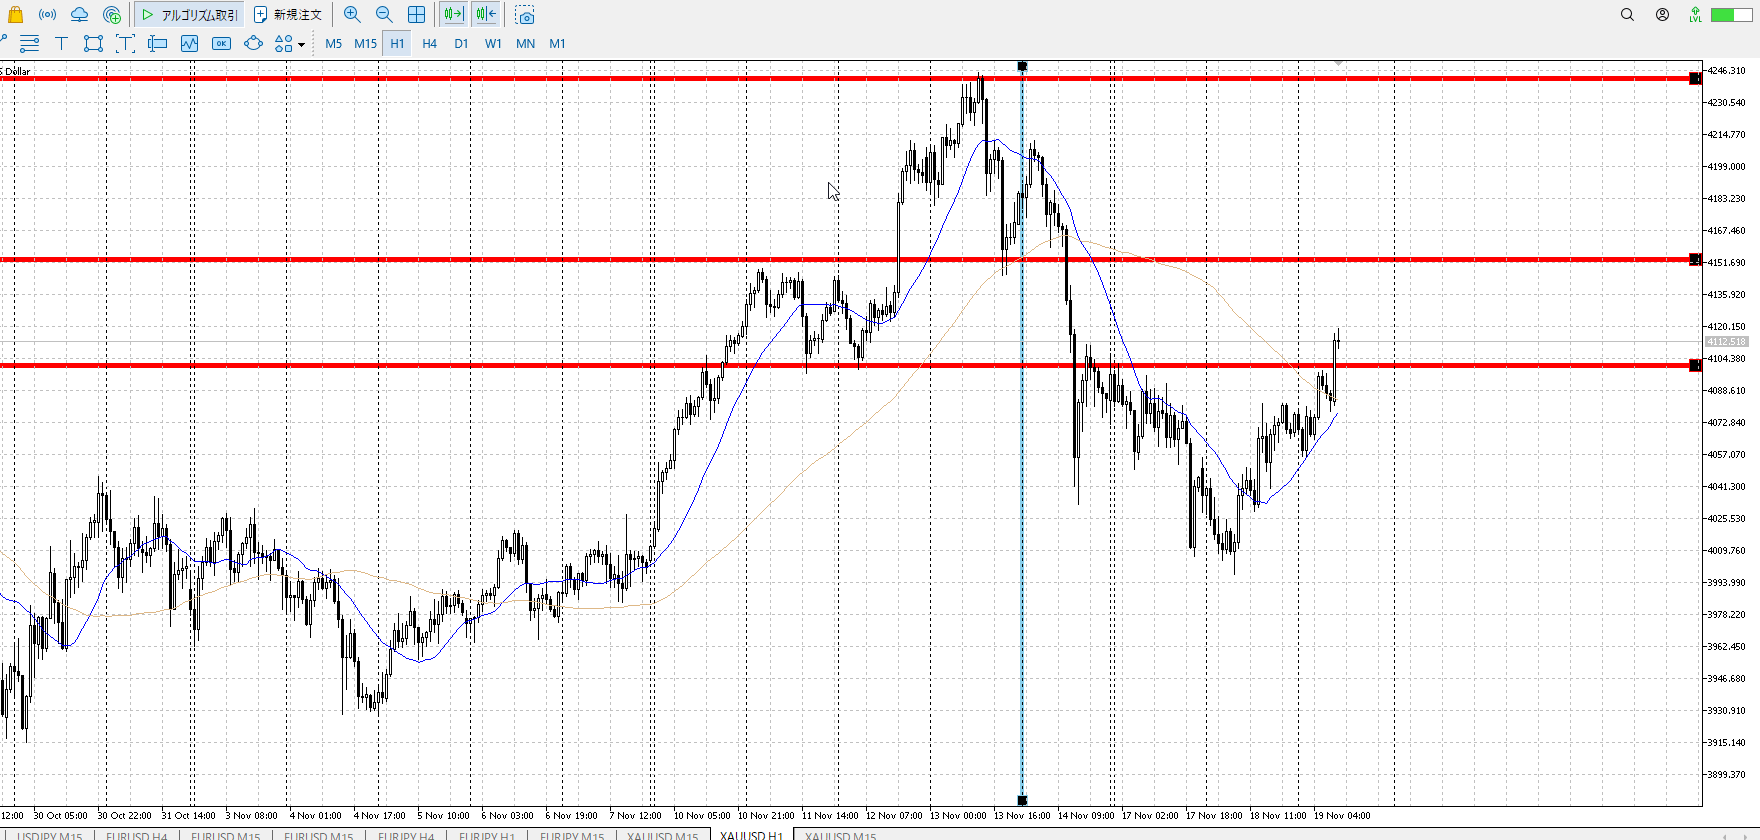Viewport: 1760px width, 840px height.
Task: Select the text label drawing tool
Action: (61, 43)
